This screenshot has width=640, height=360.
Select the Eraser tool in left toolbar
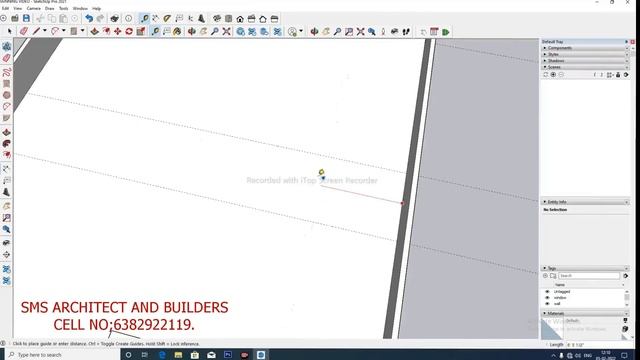click(x=7, y=58)
